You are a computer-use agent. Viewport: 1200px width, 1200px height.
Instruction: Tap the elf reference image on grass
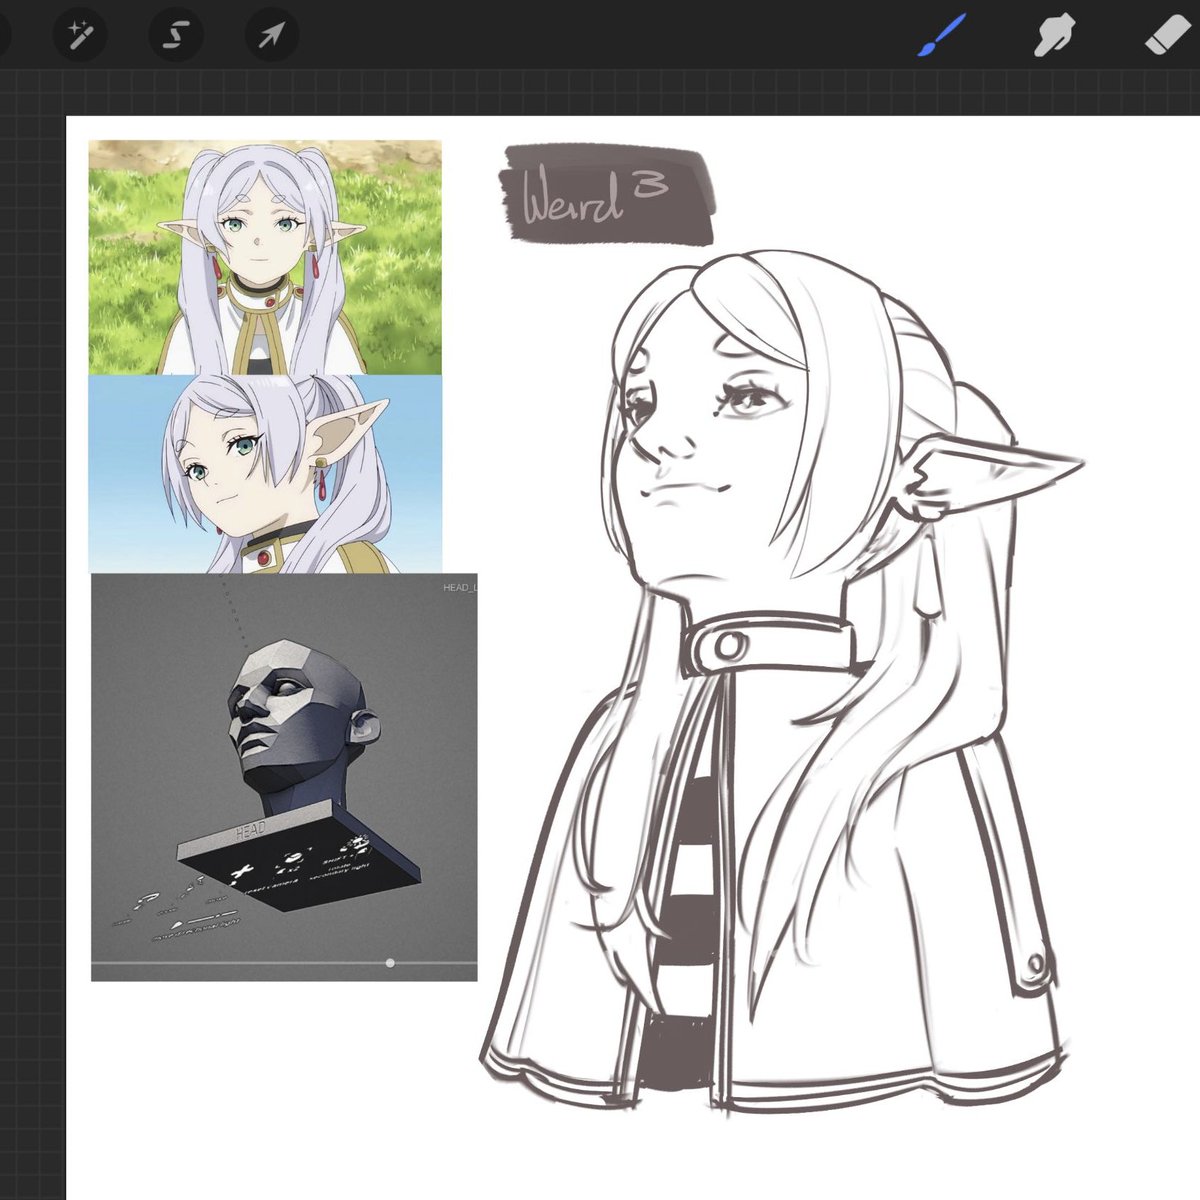[x=265, y=257]
